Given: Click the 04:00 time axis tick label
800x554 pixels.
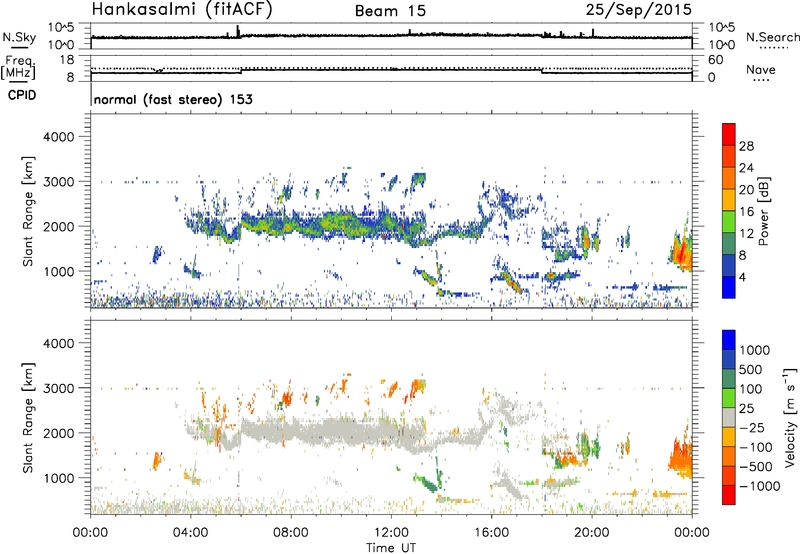Looking at the screenshot, I should (x=190, y=533).
